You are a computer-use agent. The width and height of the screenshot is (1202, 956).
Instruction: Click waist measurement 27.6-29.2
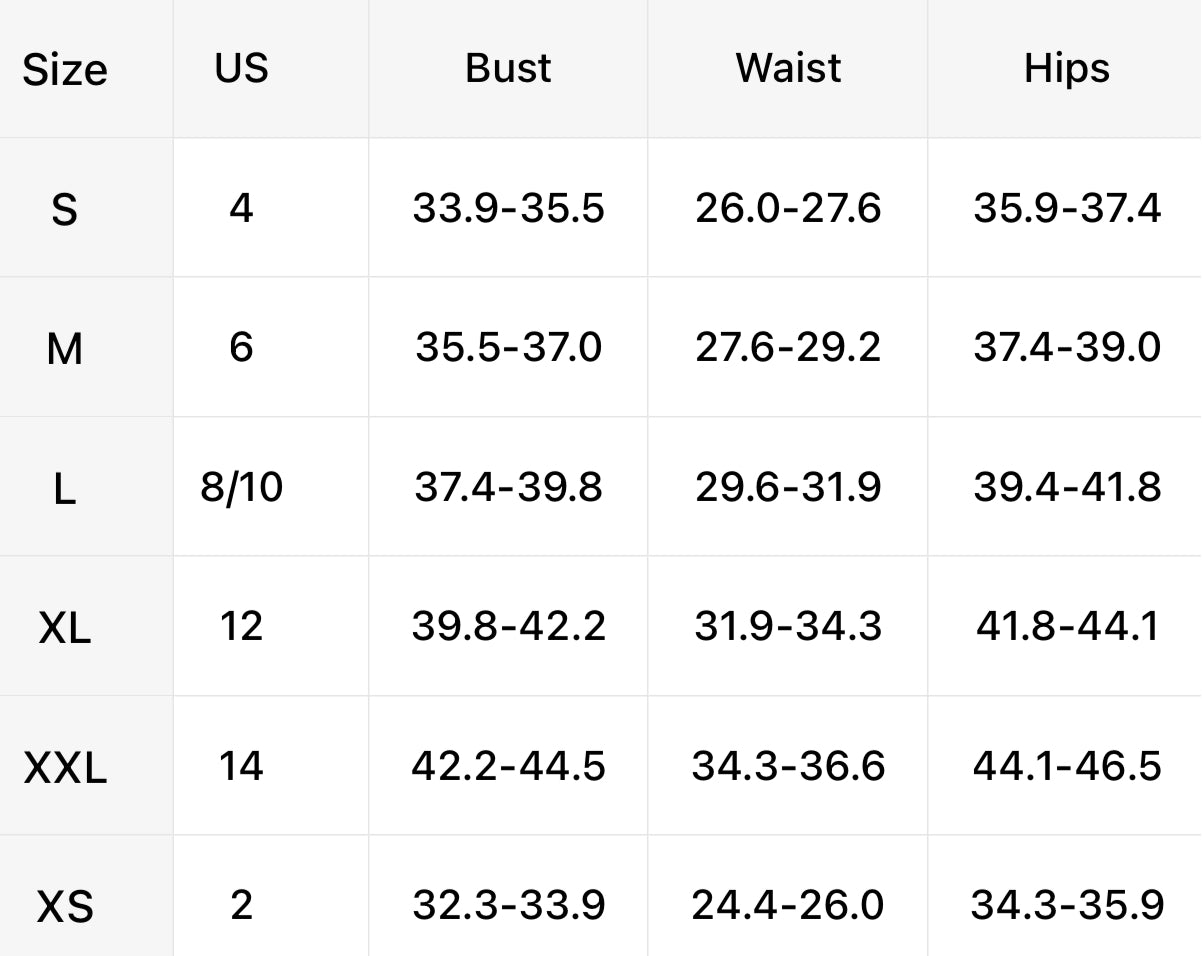coord(788,348)
